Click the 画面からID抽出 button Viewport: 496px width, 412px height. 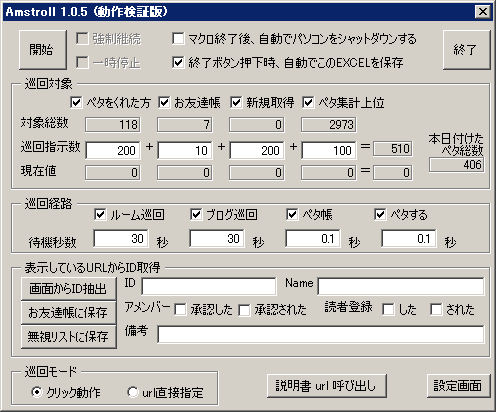point(69,289)
